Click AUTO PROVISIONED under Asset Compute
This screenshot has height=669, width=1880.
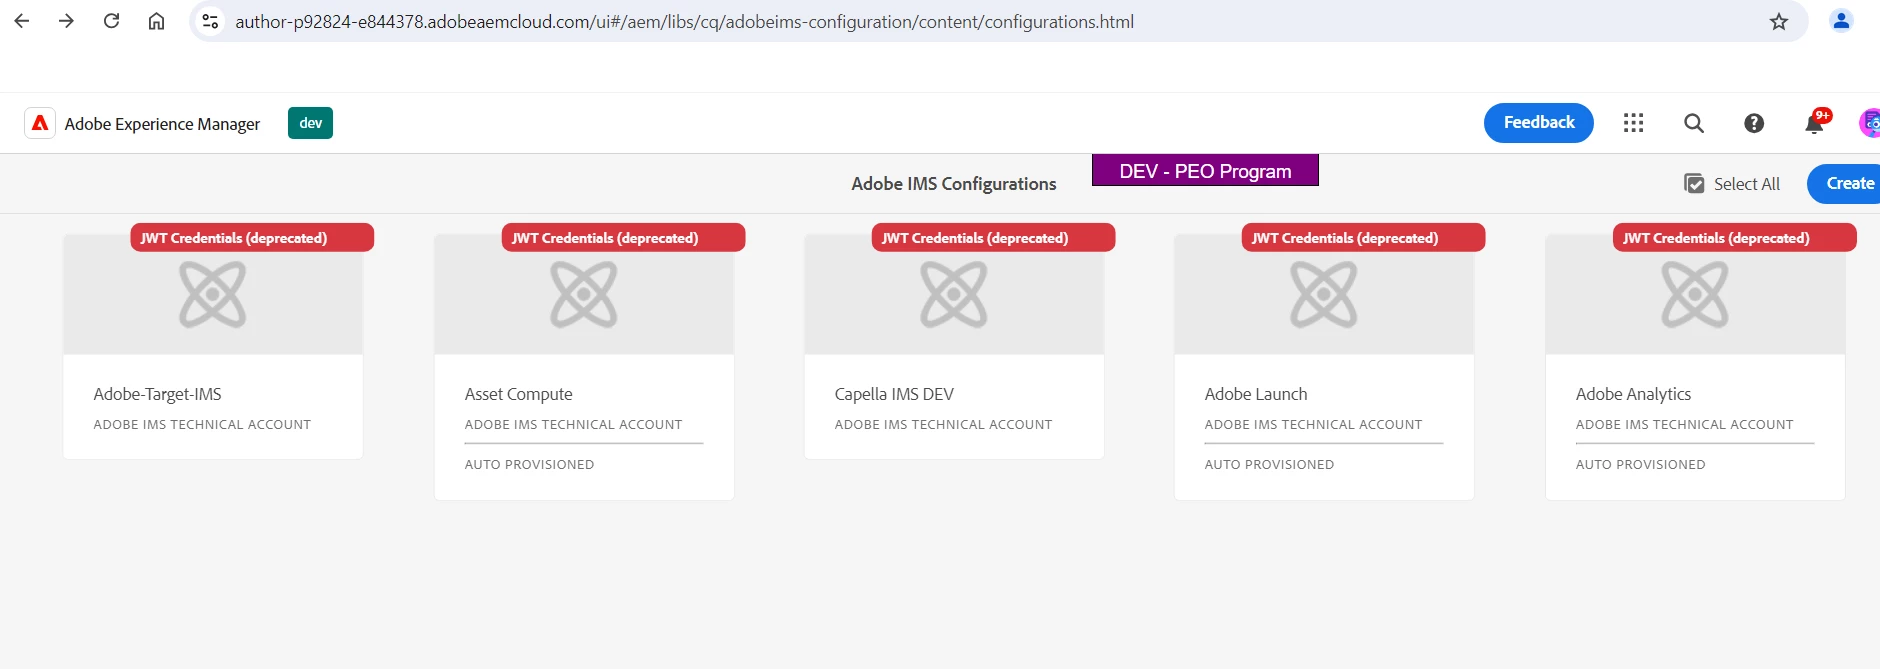530,465
